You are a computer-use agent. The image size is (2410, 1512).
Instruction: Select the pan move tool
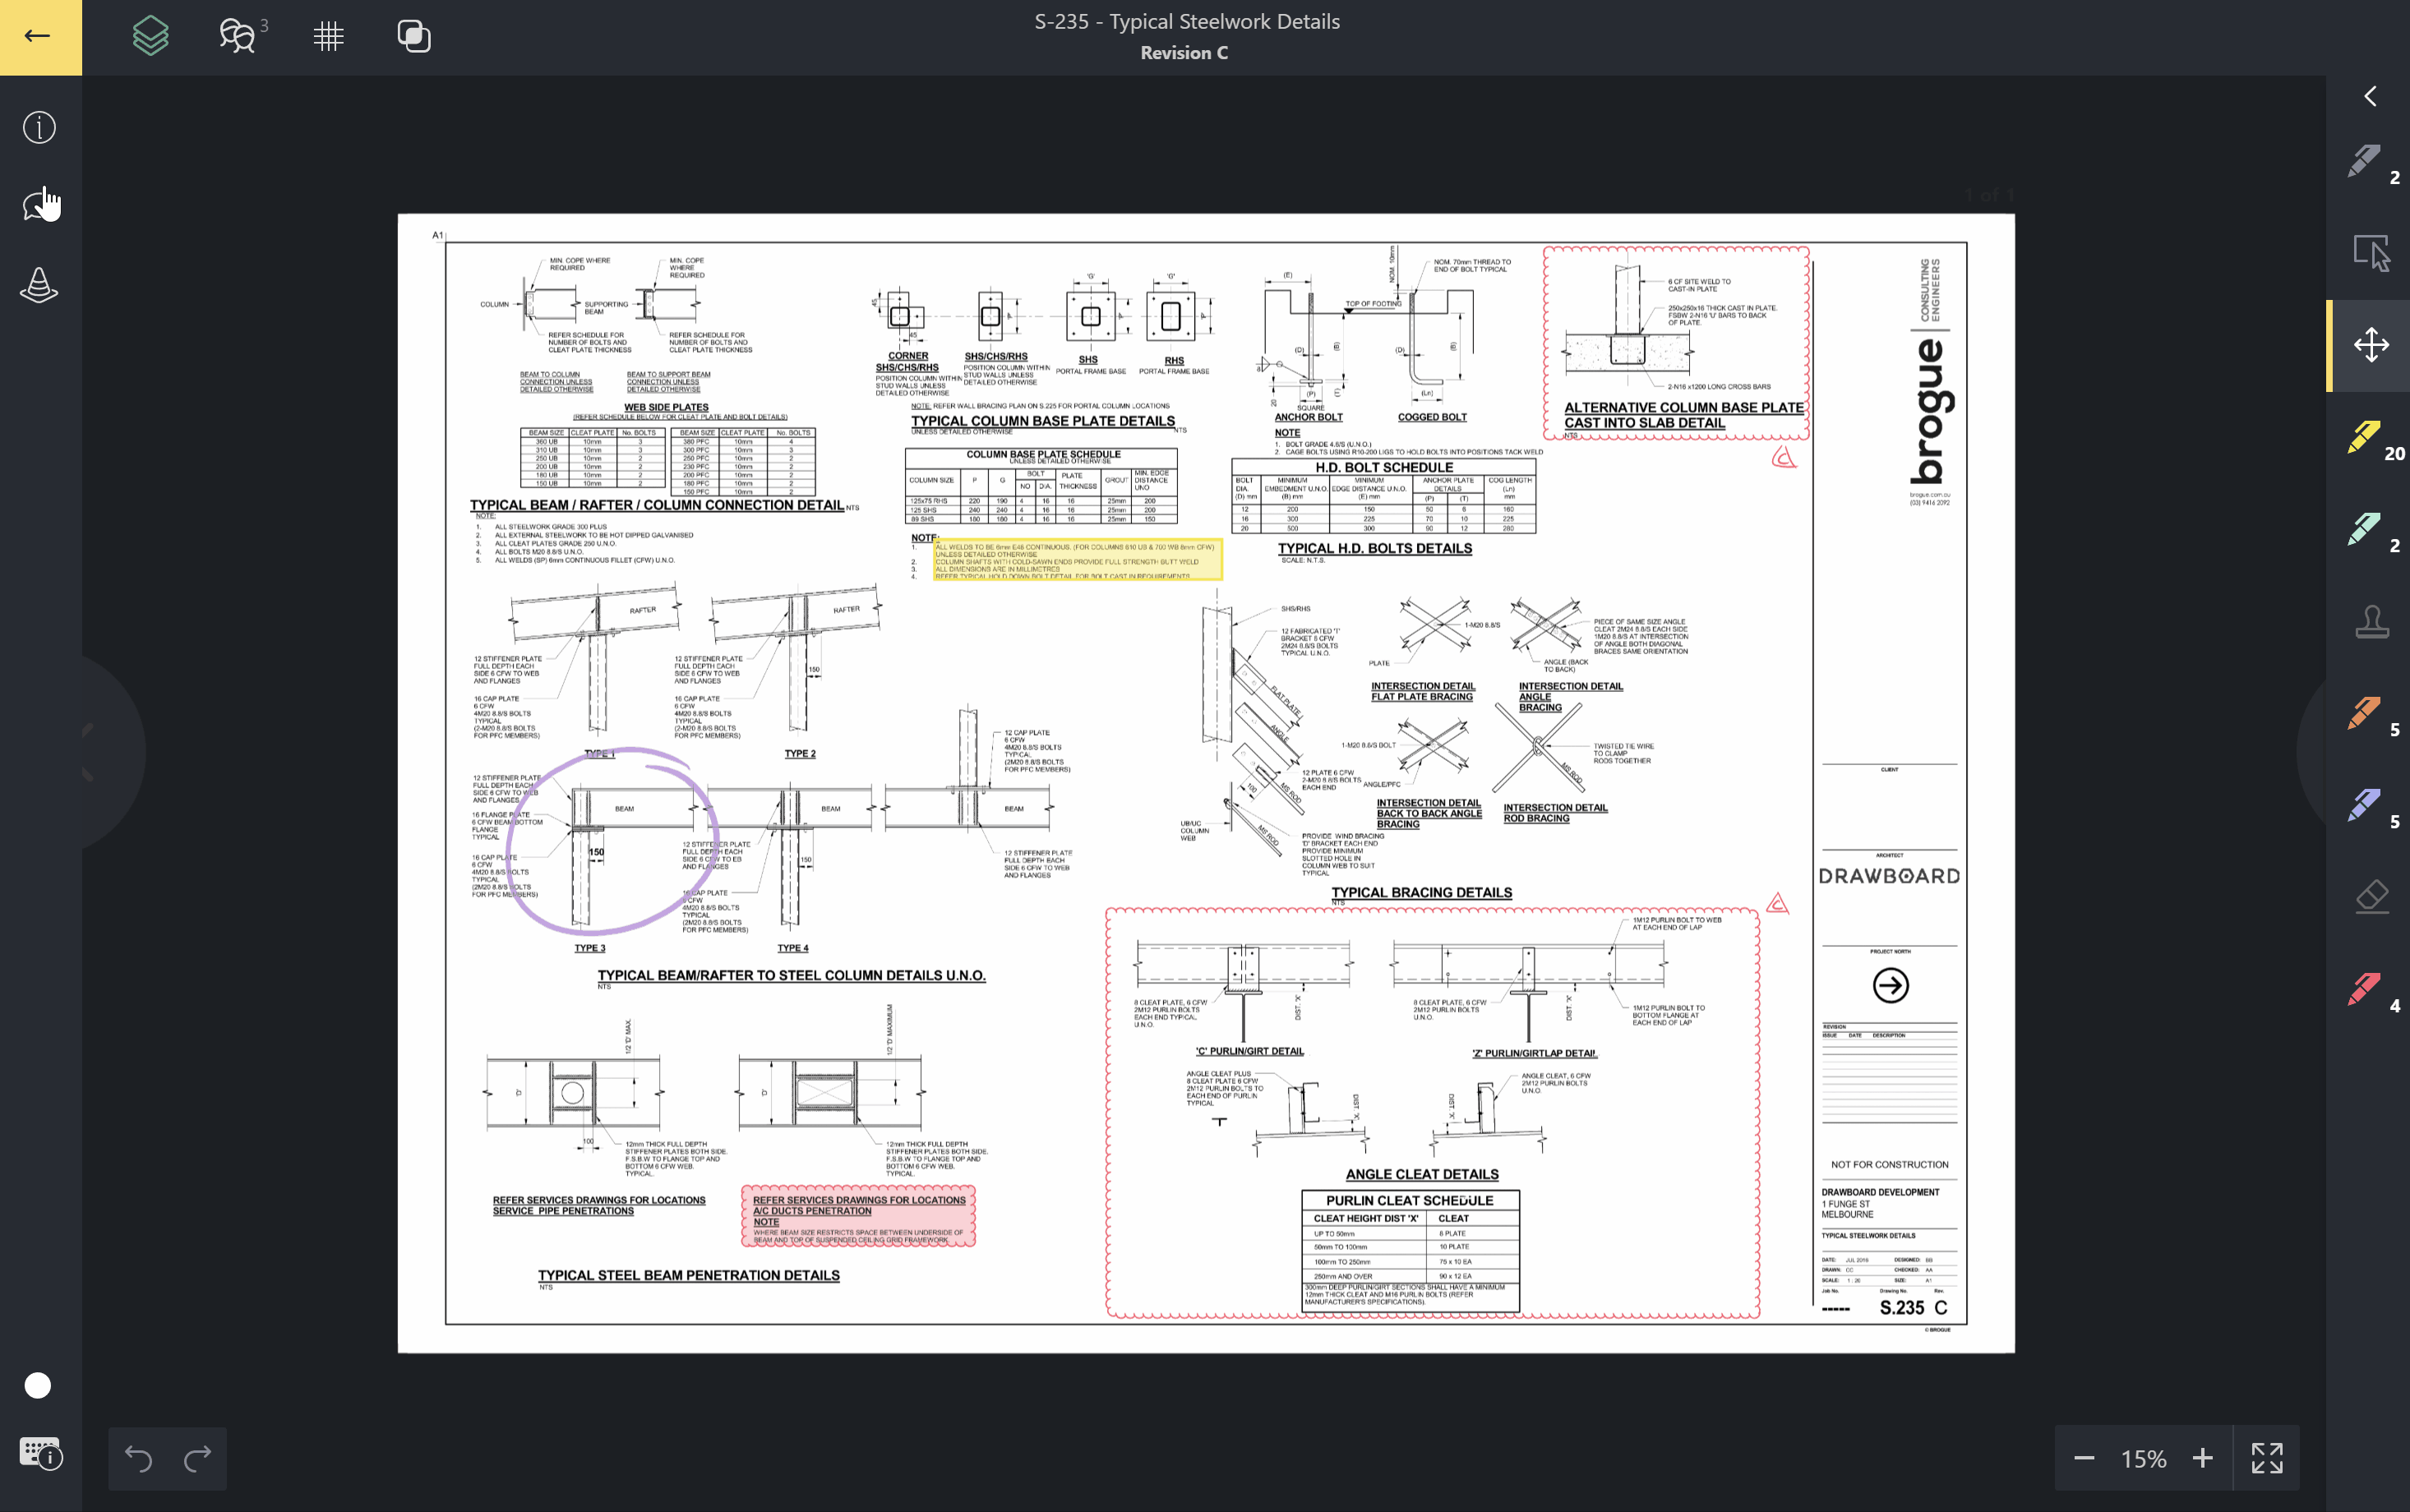(x=2370, y=345)
